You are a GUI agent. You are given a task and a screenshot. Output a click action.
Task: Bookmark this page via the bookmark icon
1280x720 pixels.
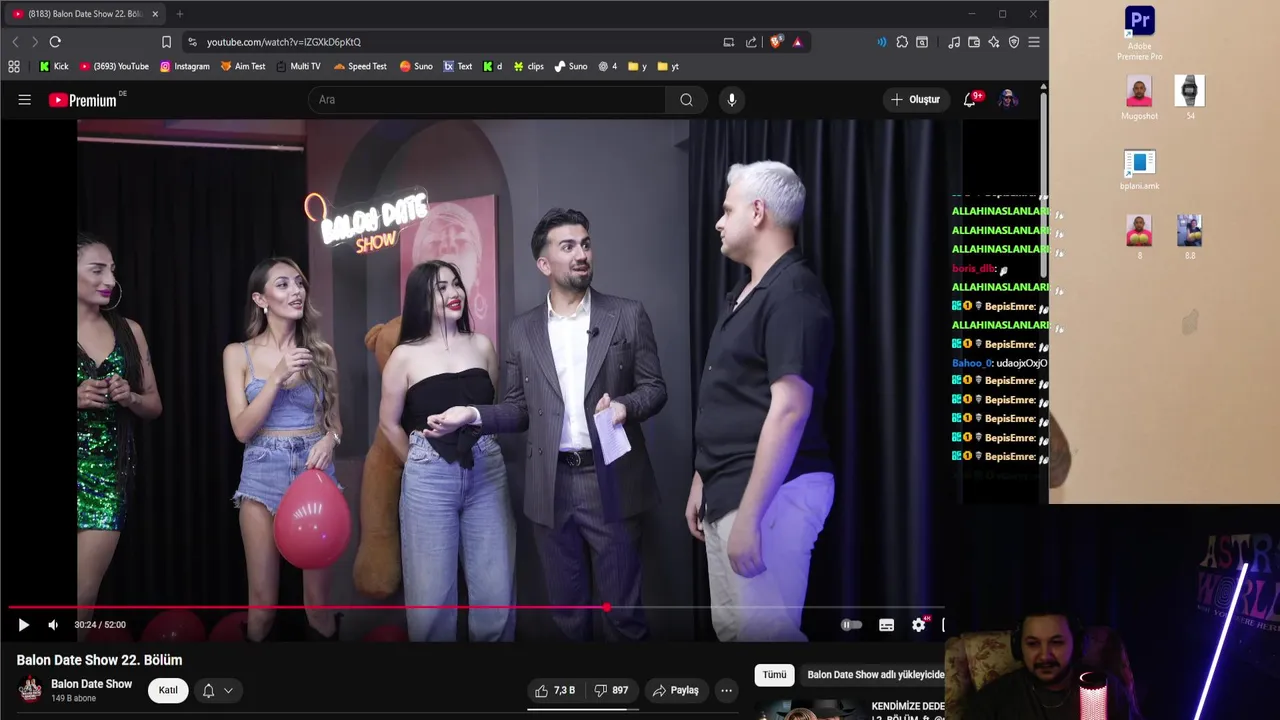pyautogui.click(x=166, y=42)
